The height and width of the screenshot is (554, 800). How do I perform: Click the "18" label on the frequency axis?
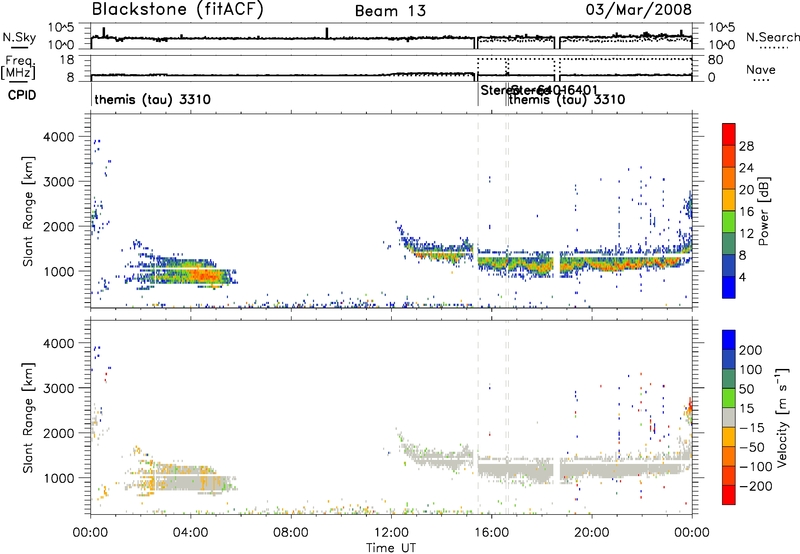pyautogui.click(x=66, y=60)
